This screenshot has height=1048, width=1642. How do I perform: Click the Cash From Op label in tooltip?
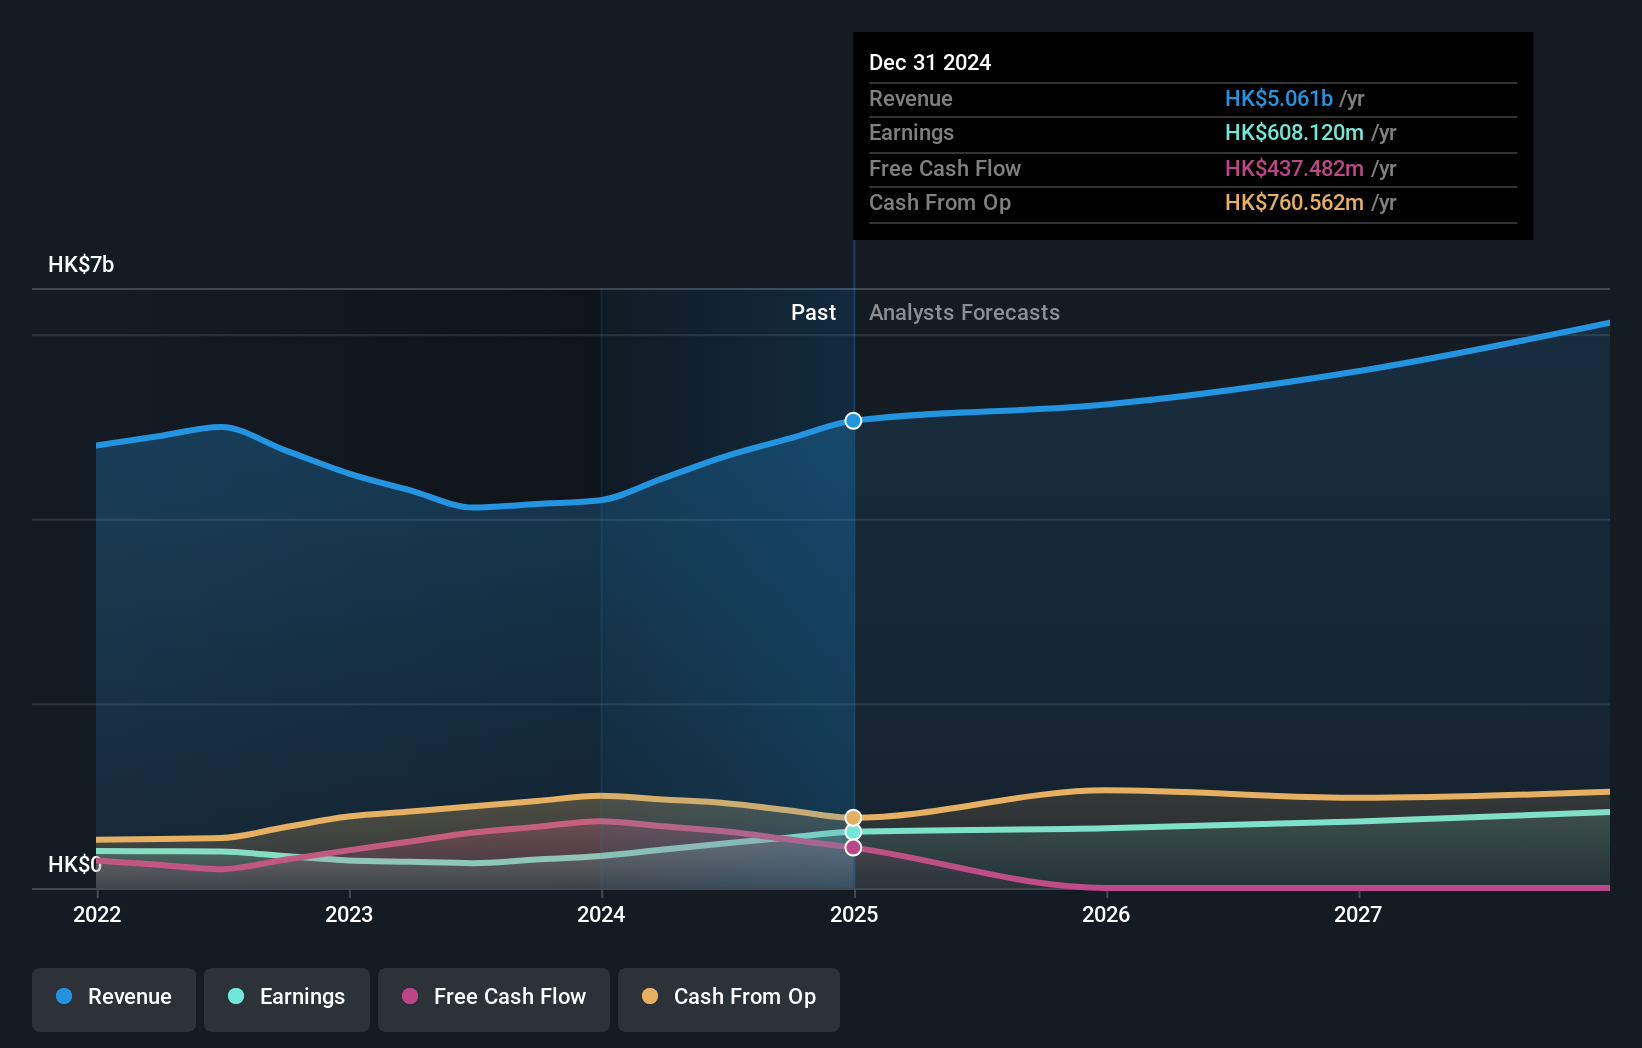(940, 202)
